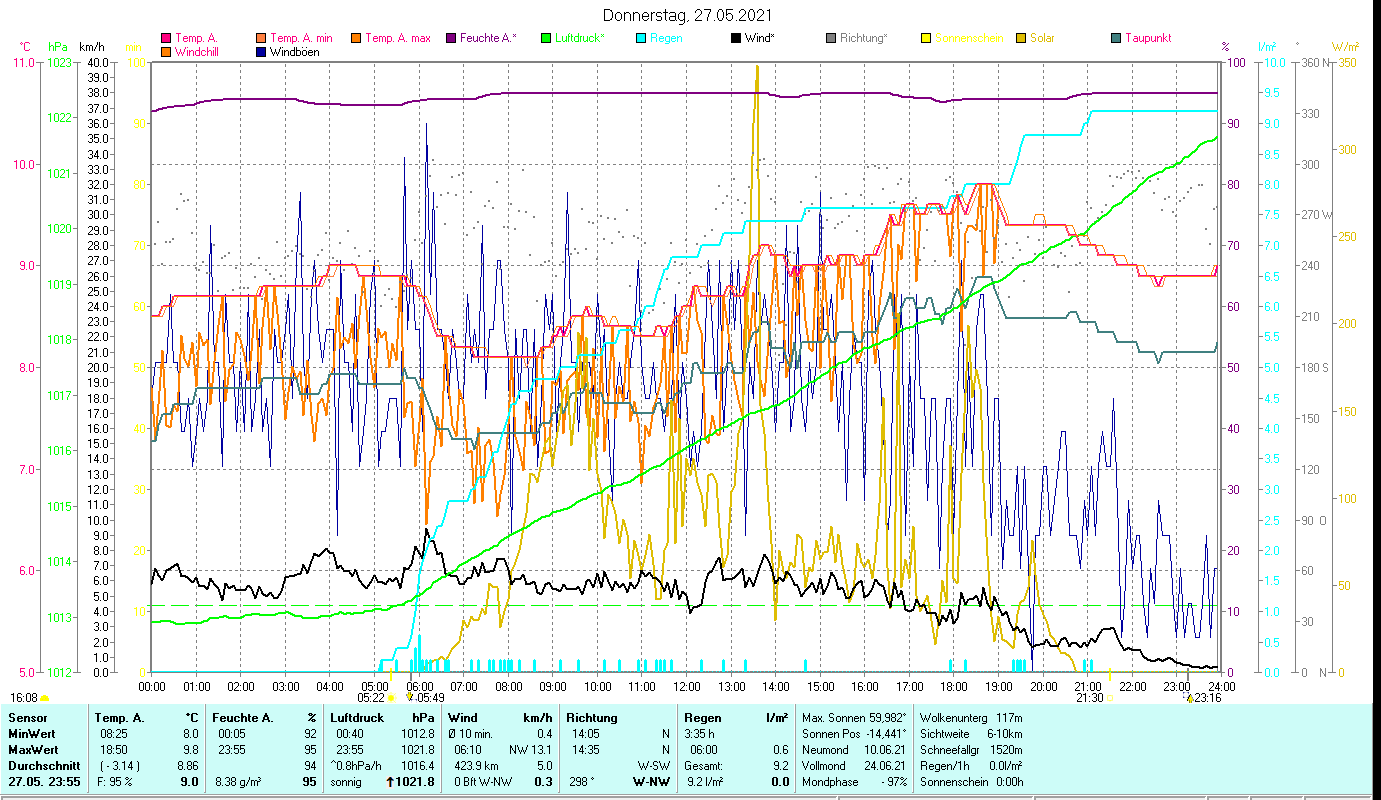Click the sunset sun icon beside 21:30
This screenshot has height=800, width=1381.
pos(1110,698)
